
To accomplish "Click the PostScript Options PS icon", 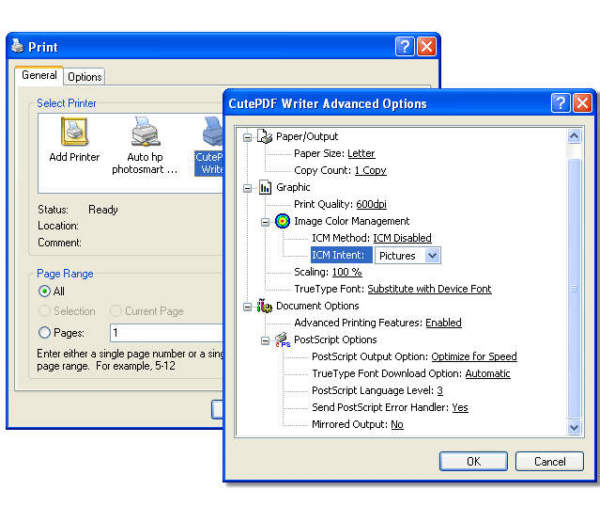I will [x=283, y=340].
